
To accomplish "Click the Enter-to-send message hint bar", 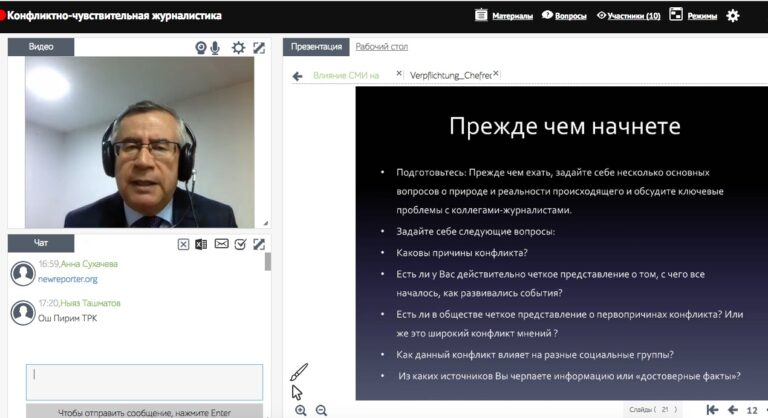I will pyautogui.click(x=144, y=412).
